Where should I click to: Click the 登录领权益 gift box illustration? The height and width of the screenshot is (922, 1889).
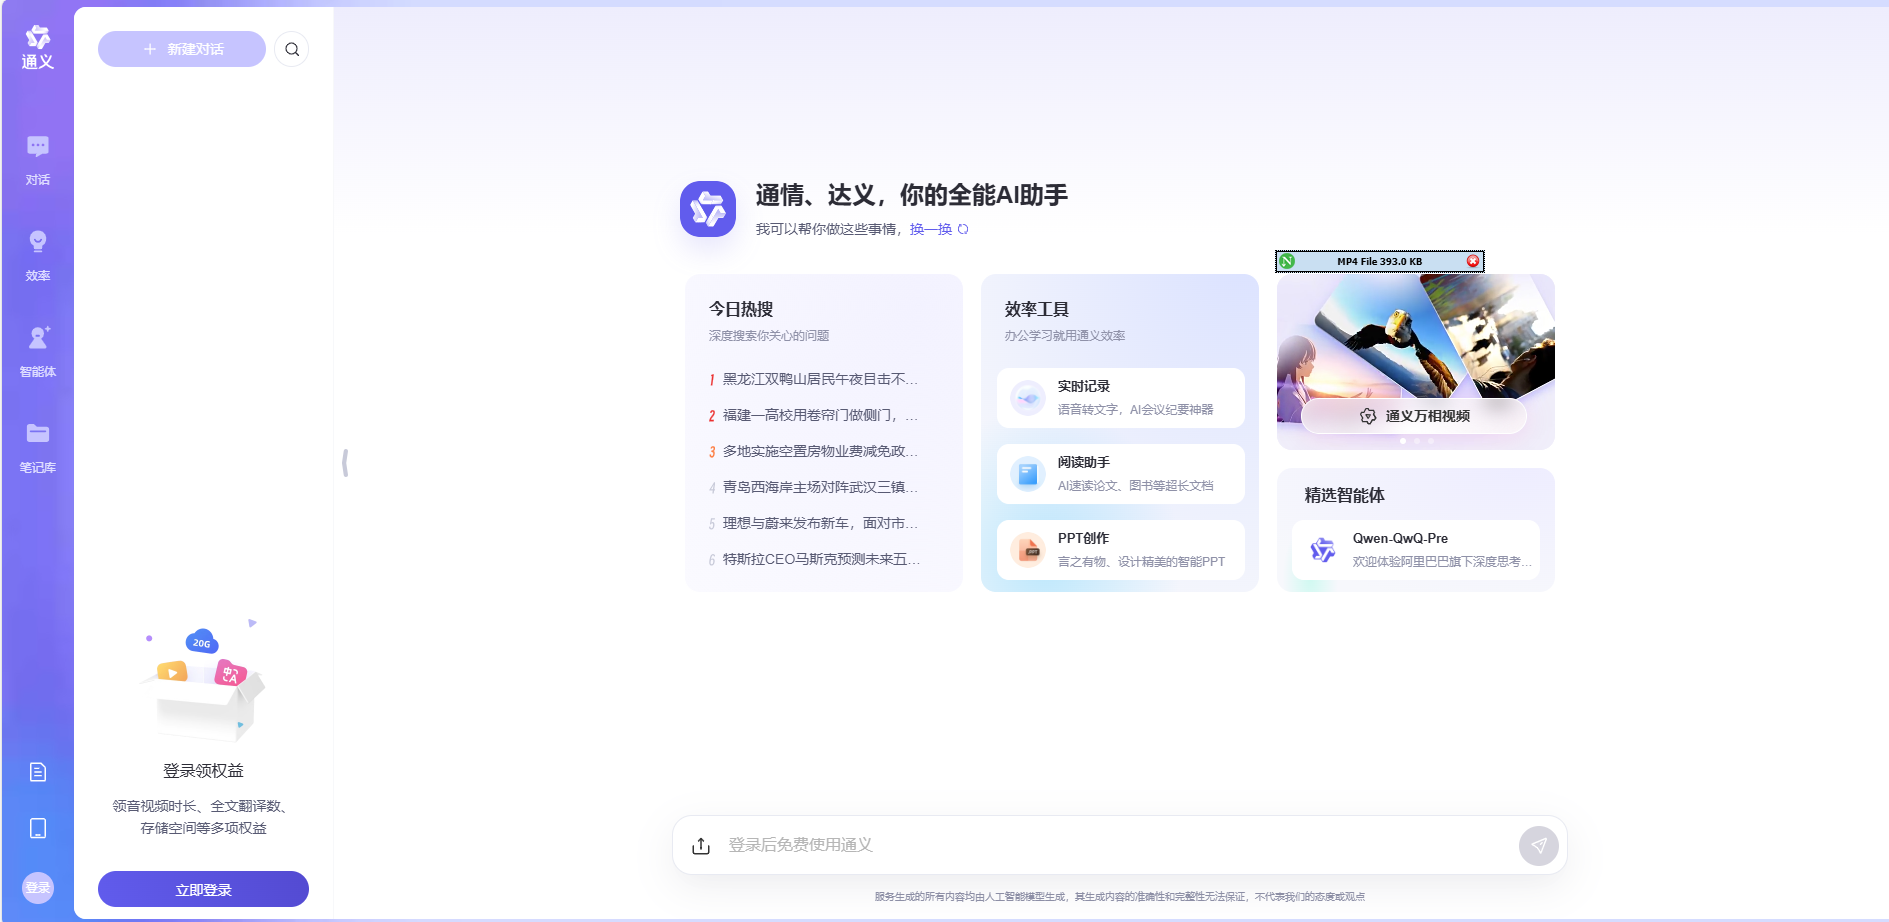click(204, 681)
